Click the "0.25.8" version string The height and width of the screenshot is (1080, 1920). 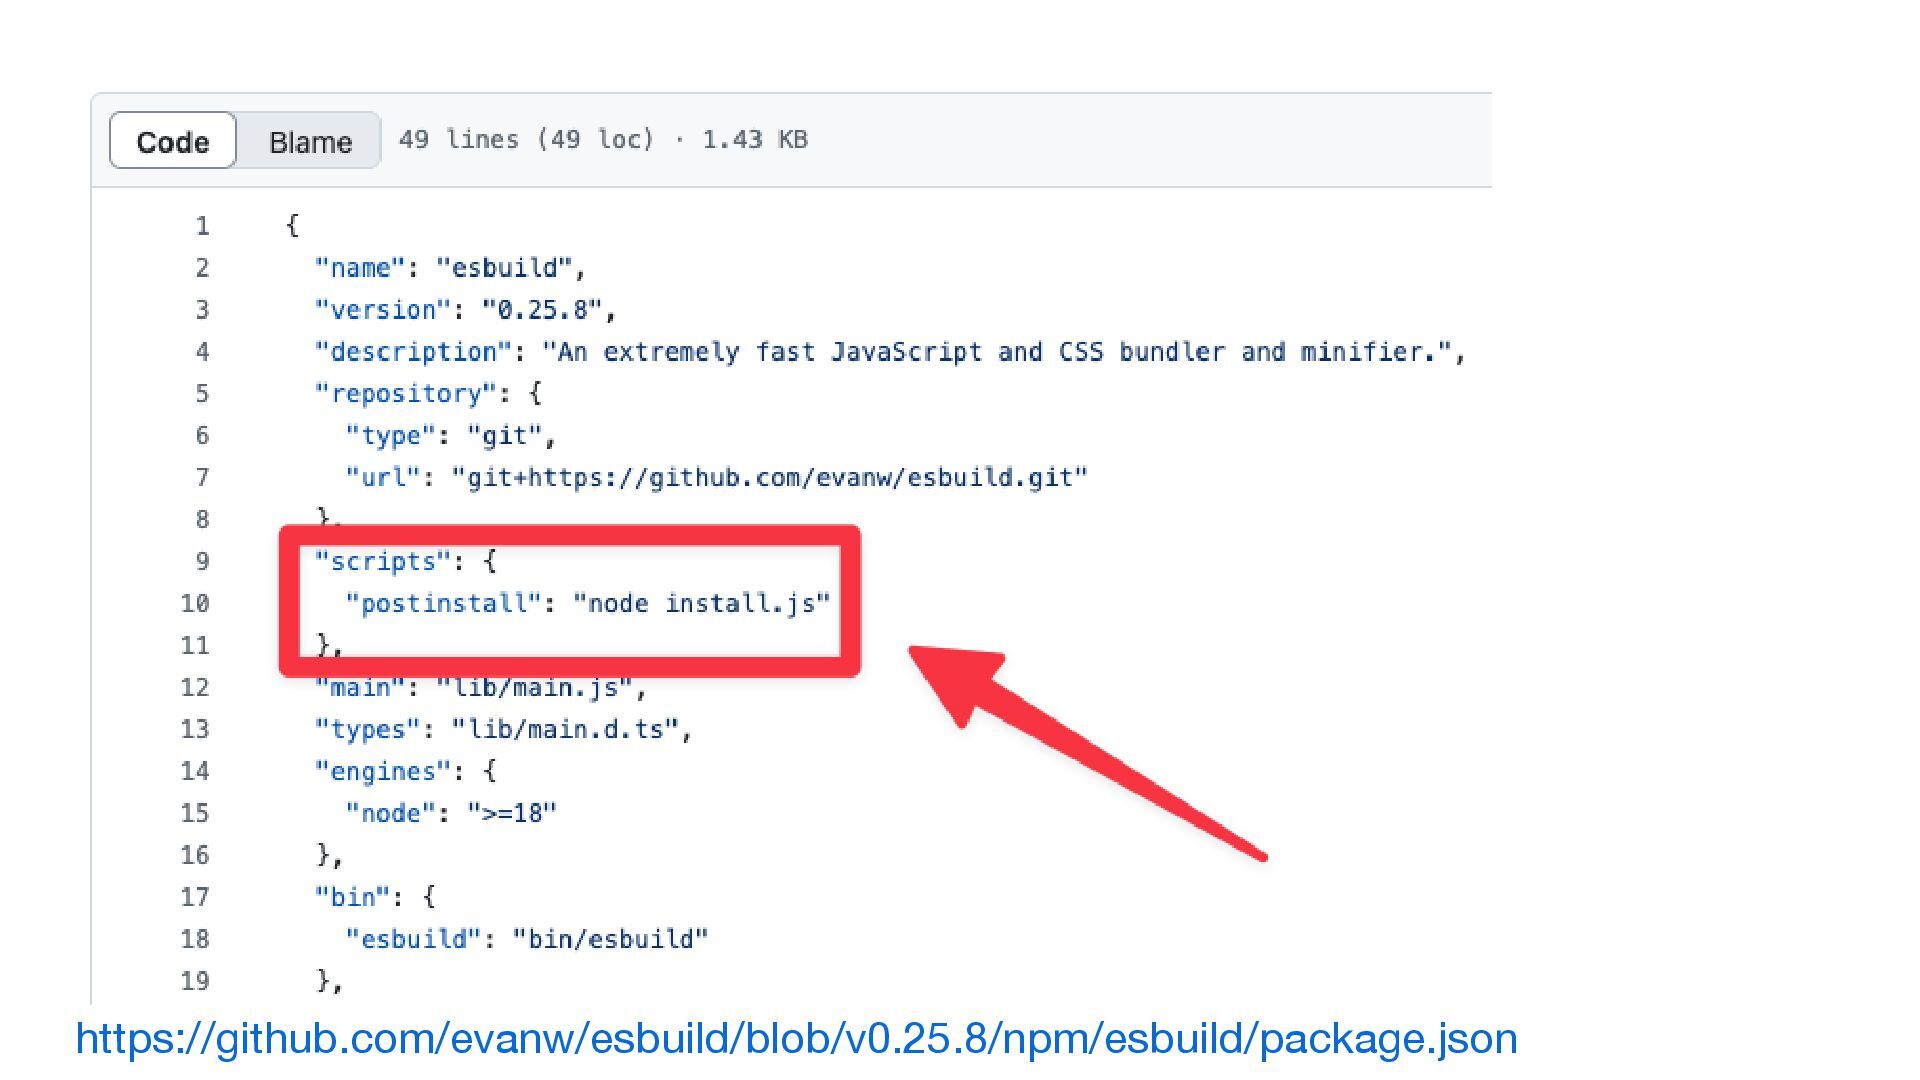tap(542, 310)
